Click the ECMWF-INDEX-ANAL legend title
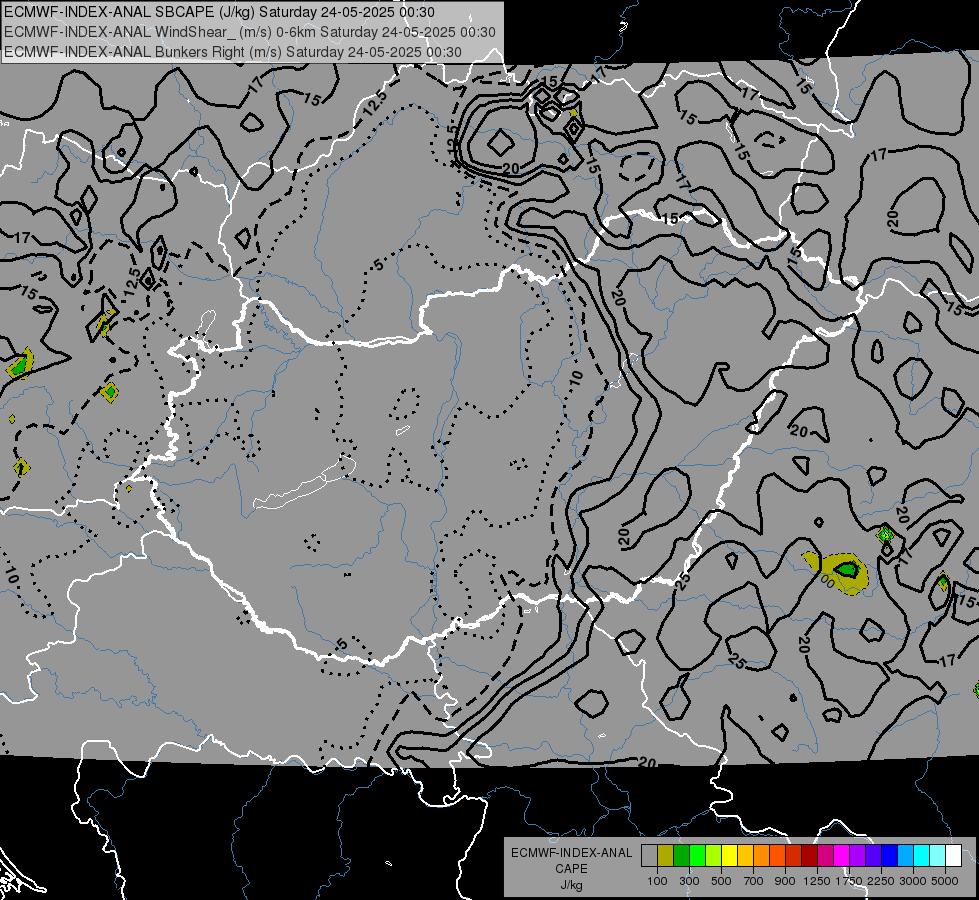This screenshot has width=979, height=900. 571,853
